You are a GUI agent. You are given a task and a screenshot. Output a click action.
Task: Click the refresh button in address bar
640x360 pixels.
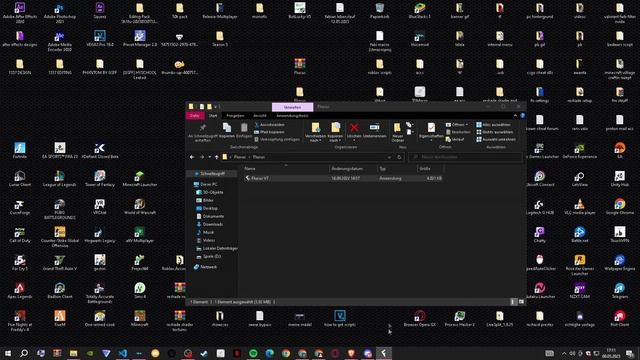pos(400,157)
